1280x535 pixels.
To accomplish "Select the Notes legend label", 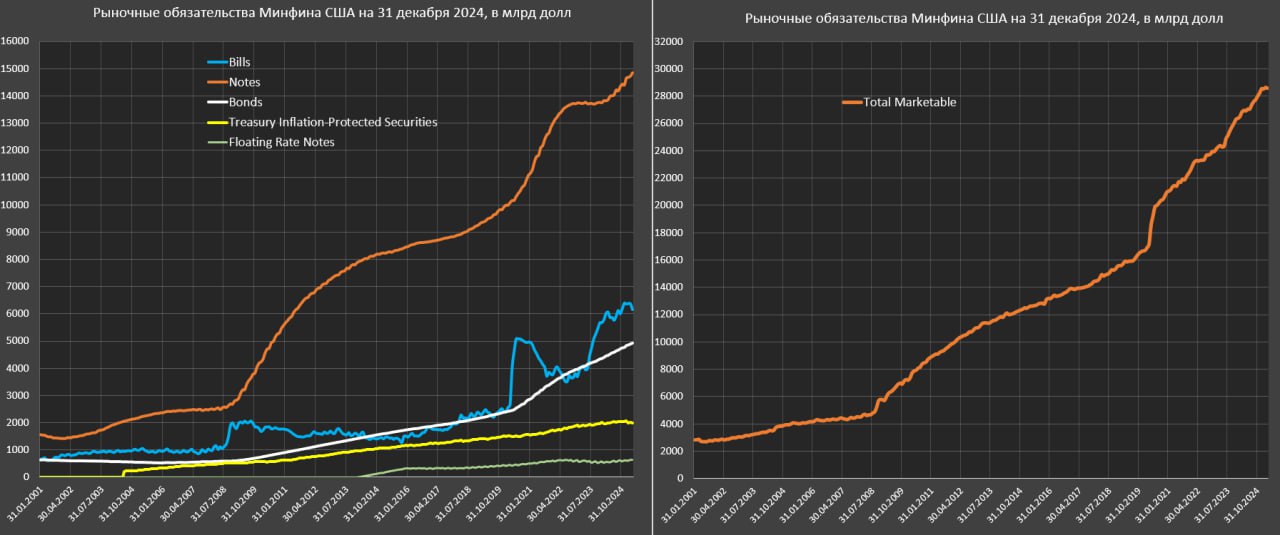I will pyautogui.click(x=244, y=82).
